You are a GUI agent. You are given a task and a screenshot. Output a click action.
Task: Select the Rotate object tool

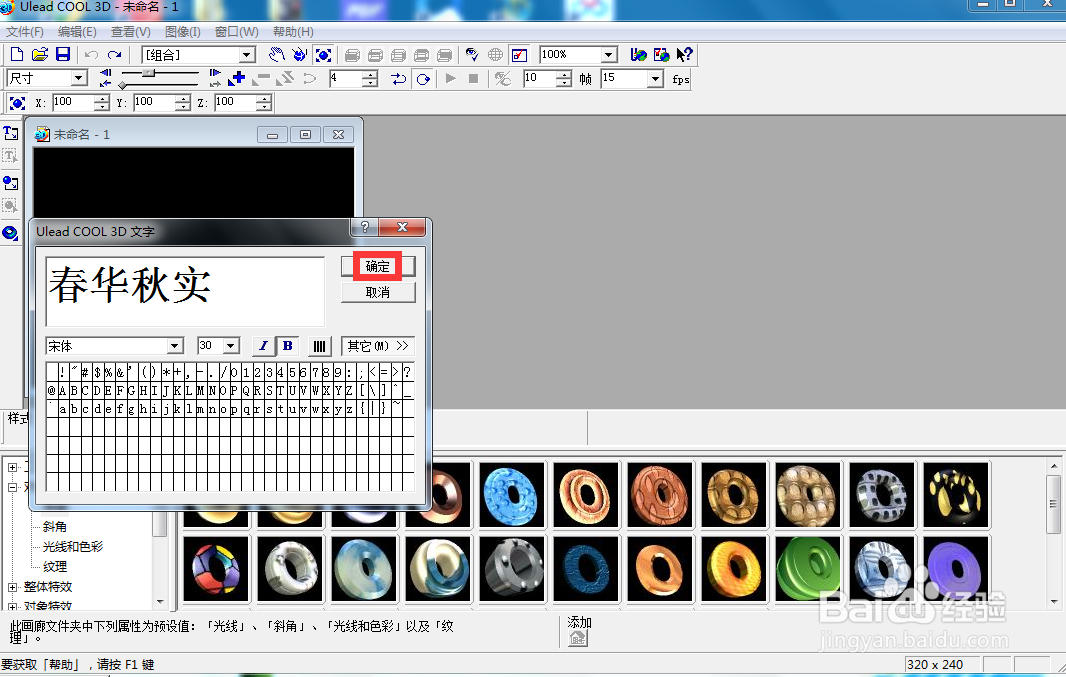[x=299, y=54]
